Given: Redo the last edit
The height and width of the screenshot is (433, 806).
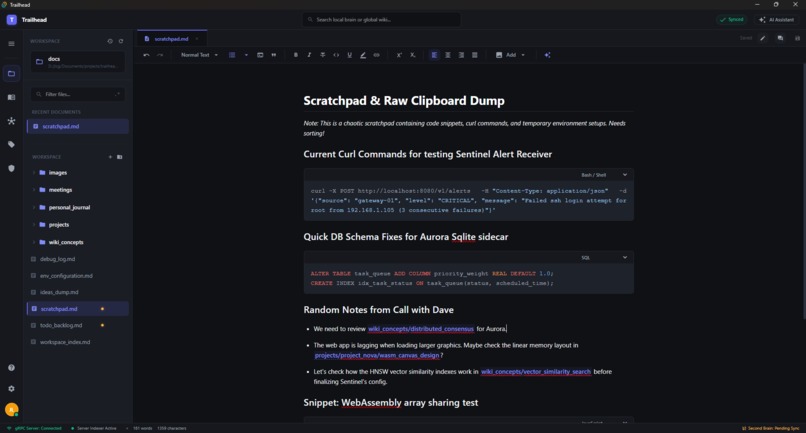Looking at the screenshot, I should click(160, 55).
